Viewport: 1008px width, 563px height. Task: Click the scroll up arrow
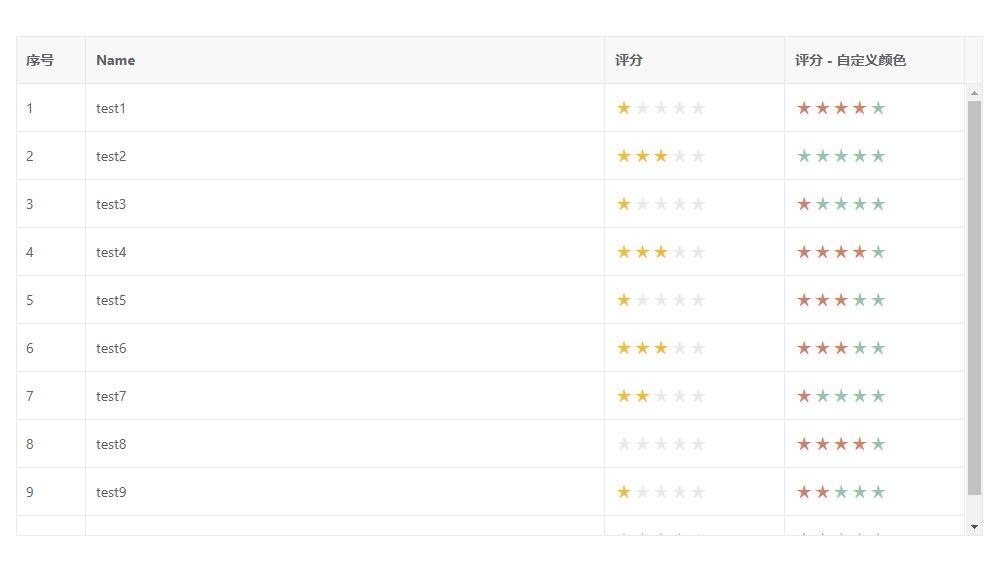tap(975, 93)
